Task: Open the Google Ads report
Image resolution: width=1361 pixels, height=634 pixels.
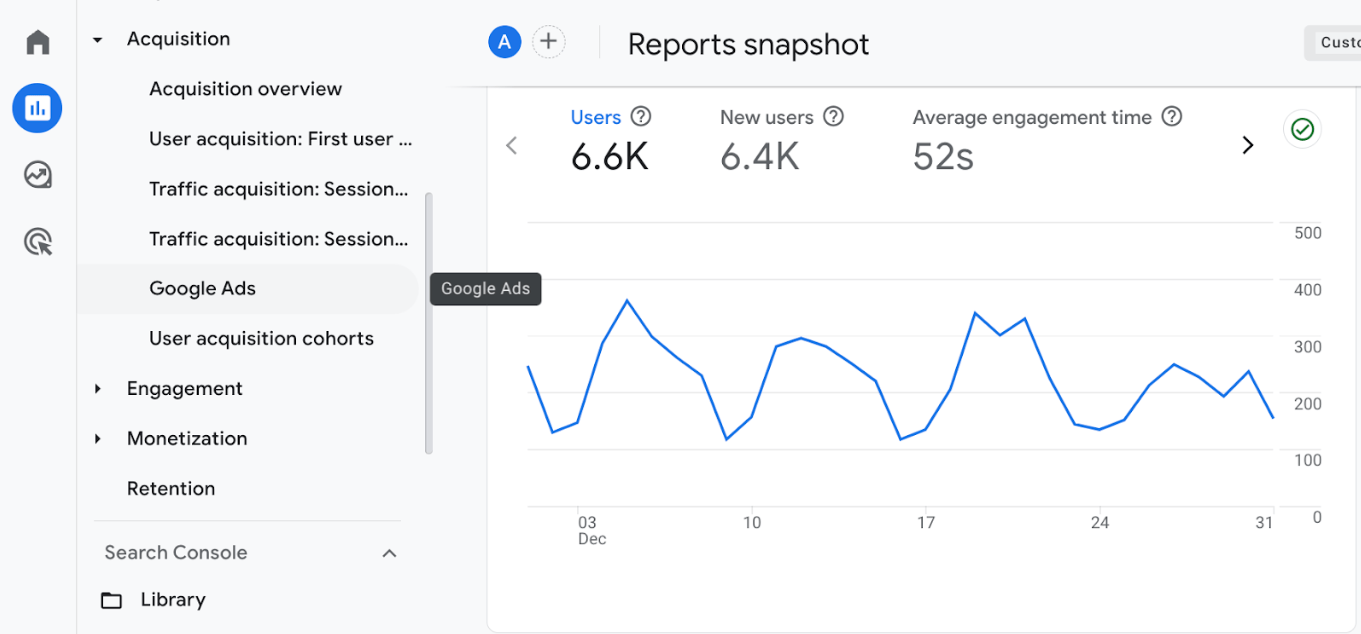Action: pyautogui.click(x=203, y=289)
